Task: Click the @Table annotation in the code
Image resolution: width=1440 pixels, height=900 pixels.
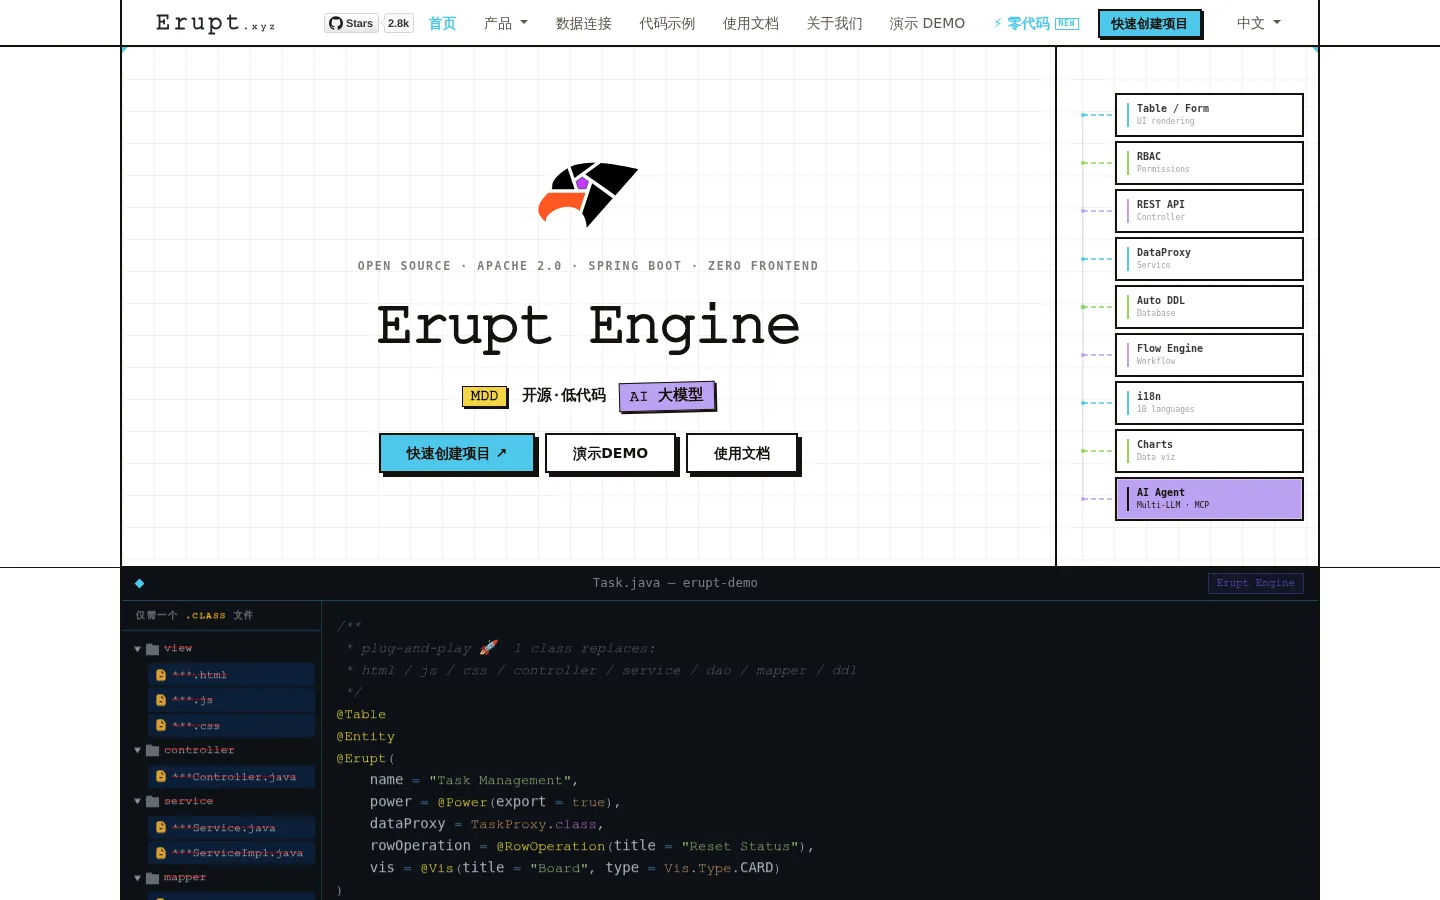Action: pyautogui.click(x=361, y=714)
